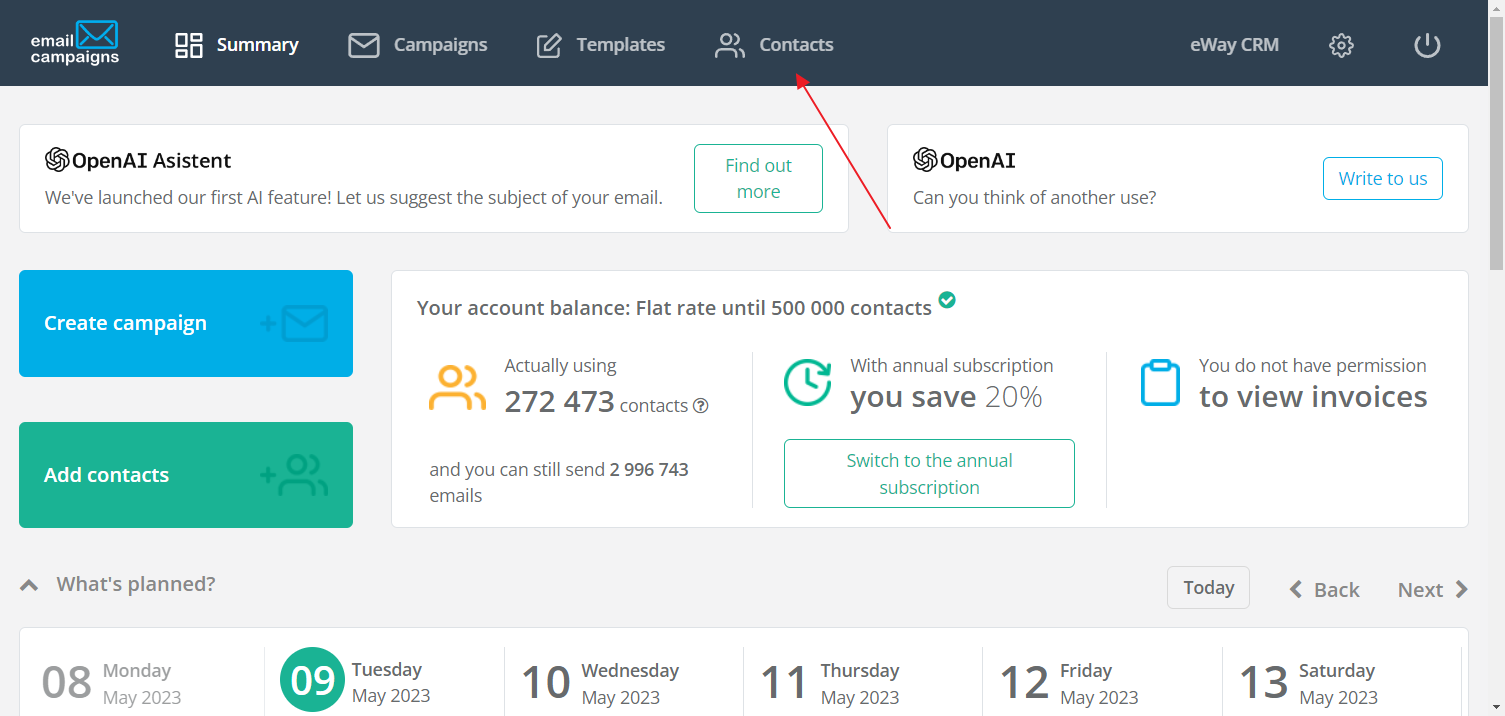Image resolution: width=1505 pixels, height=716 pixels.
Task: Click the Contacts people icon
Action: pyautogui.click(x=730, y=45)
